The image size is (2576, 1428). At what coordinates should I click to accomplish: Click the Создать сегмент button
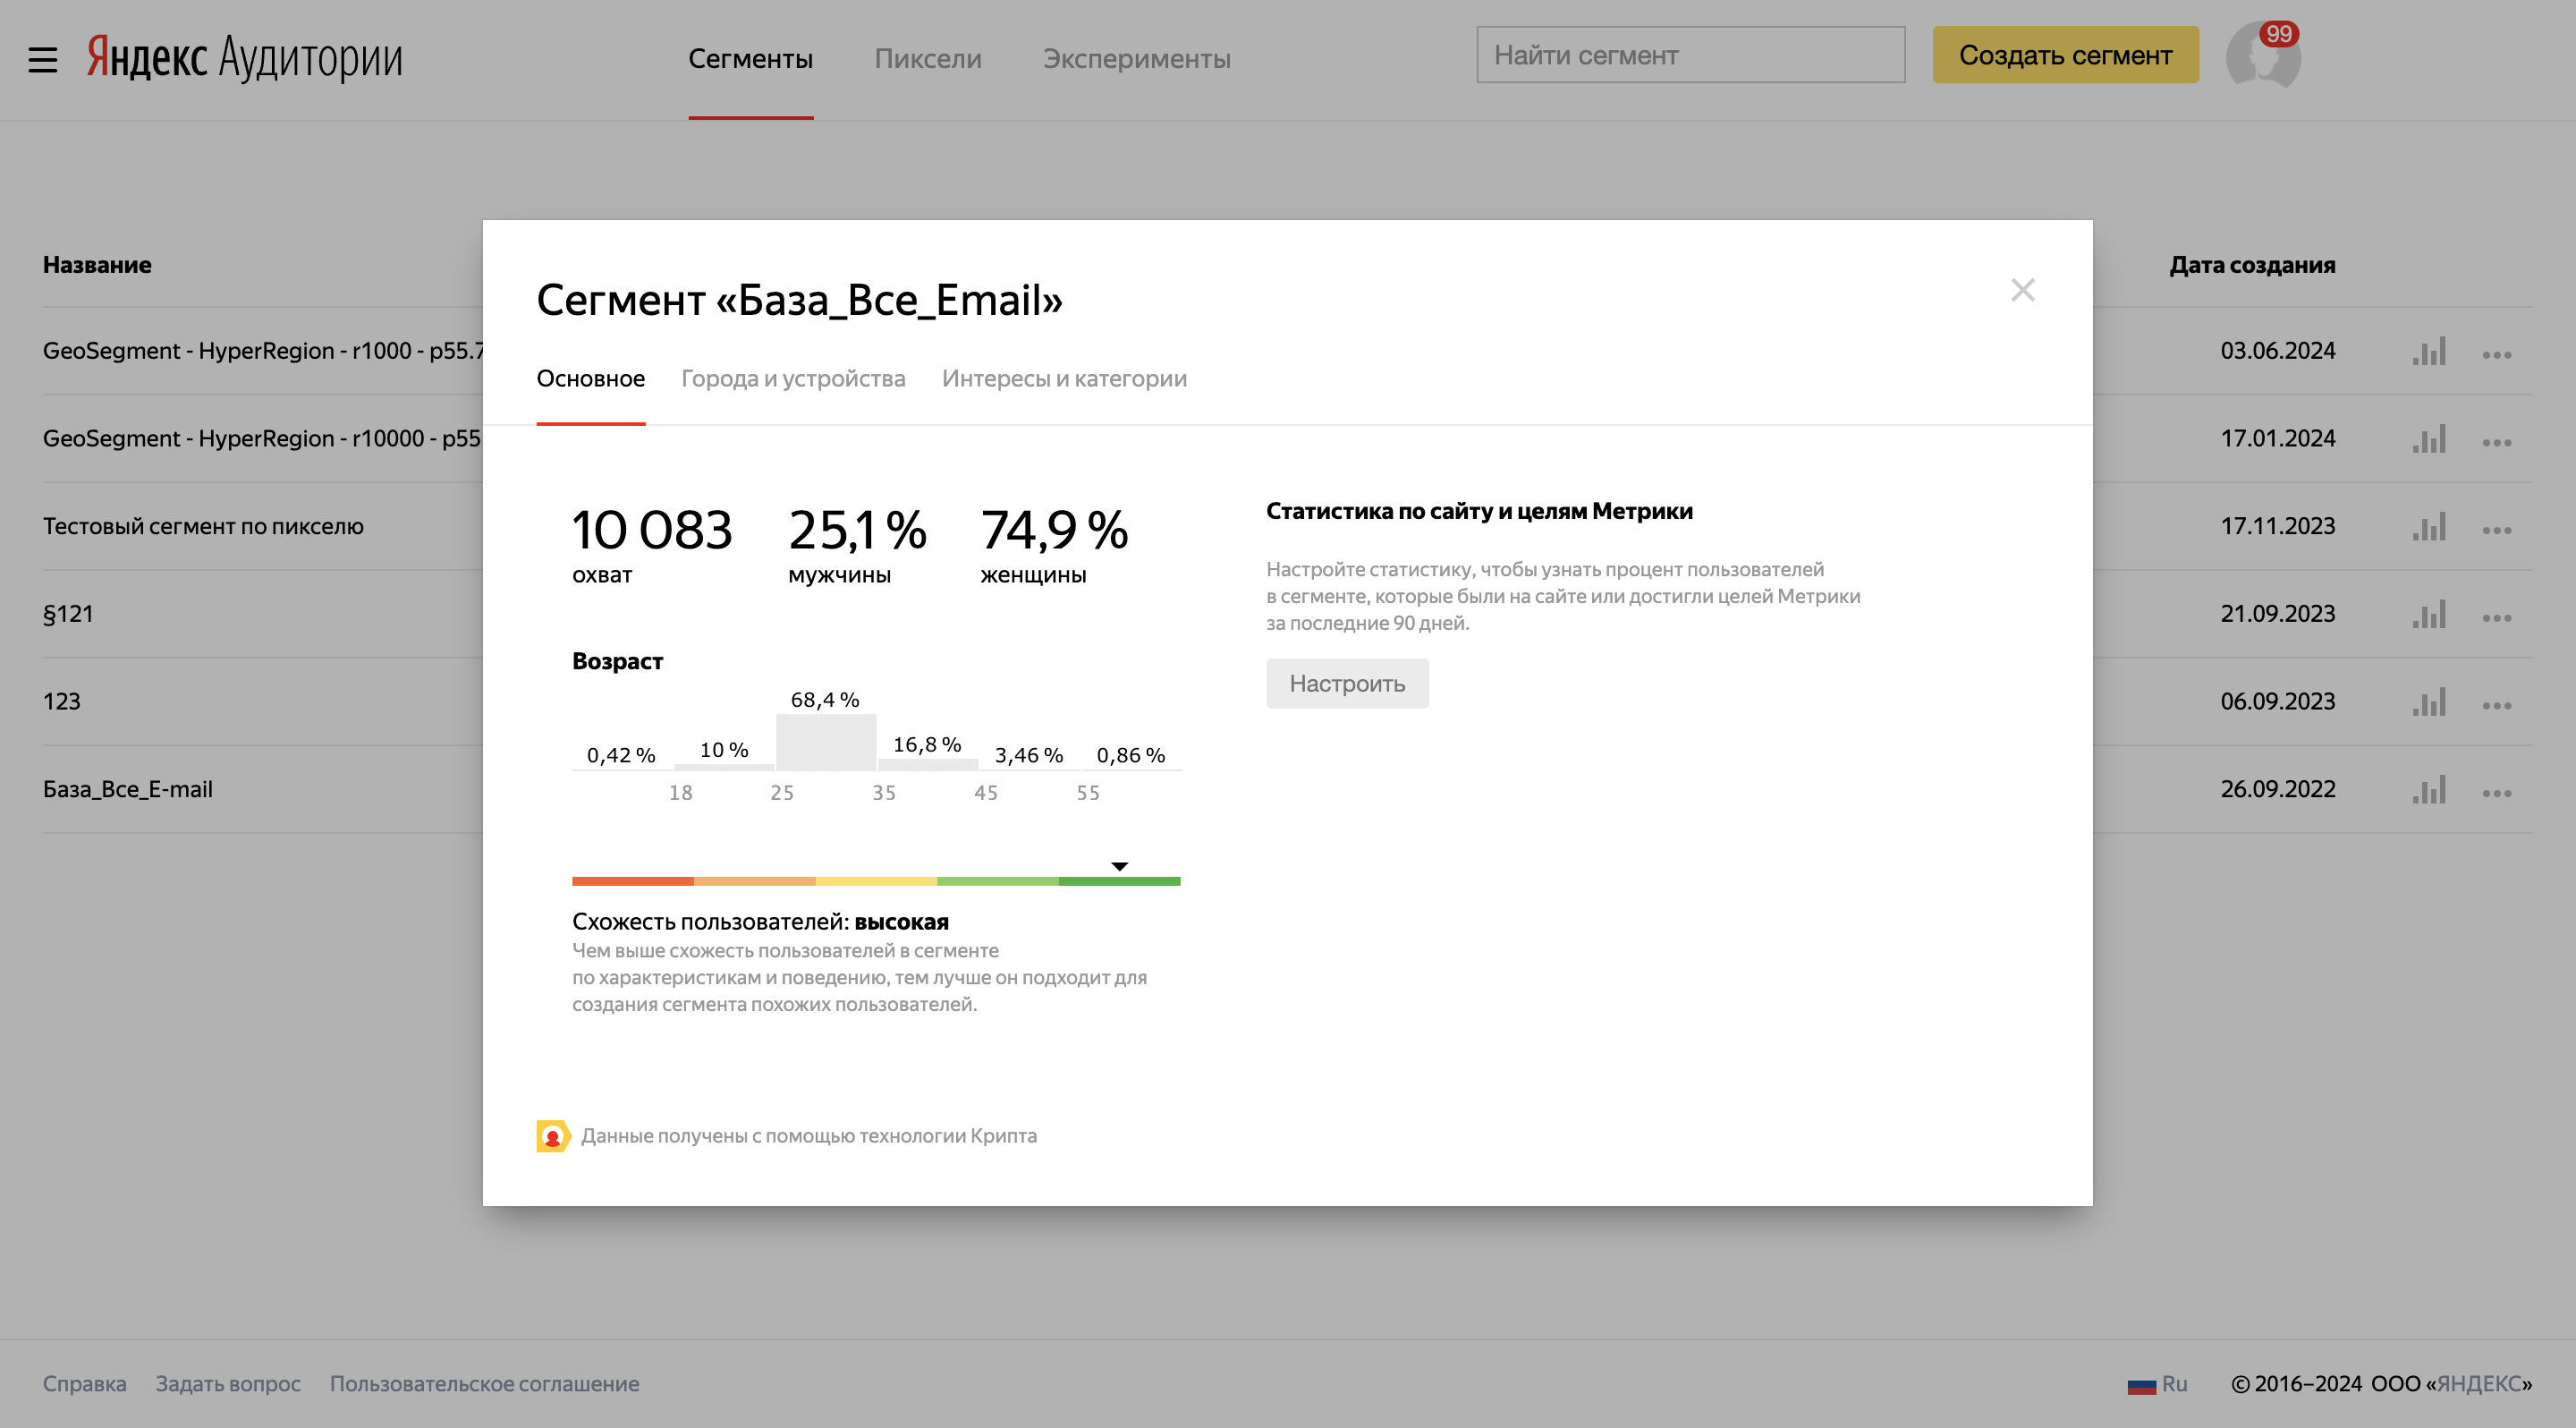tap(2065, 55)
